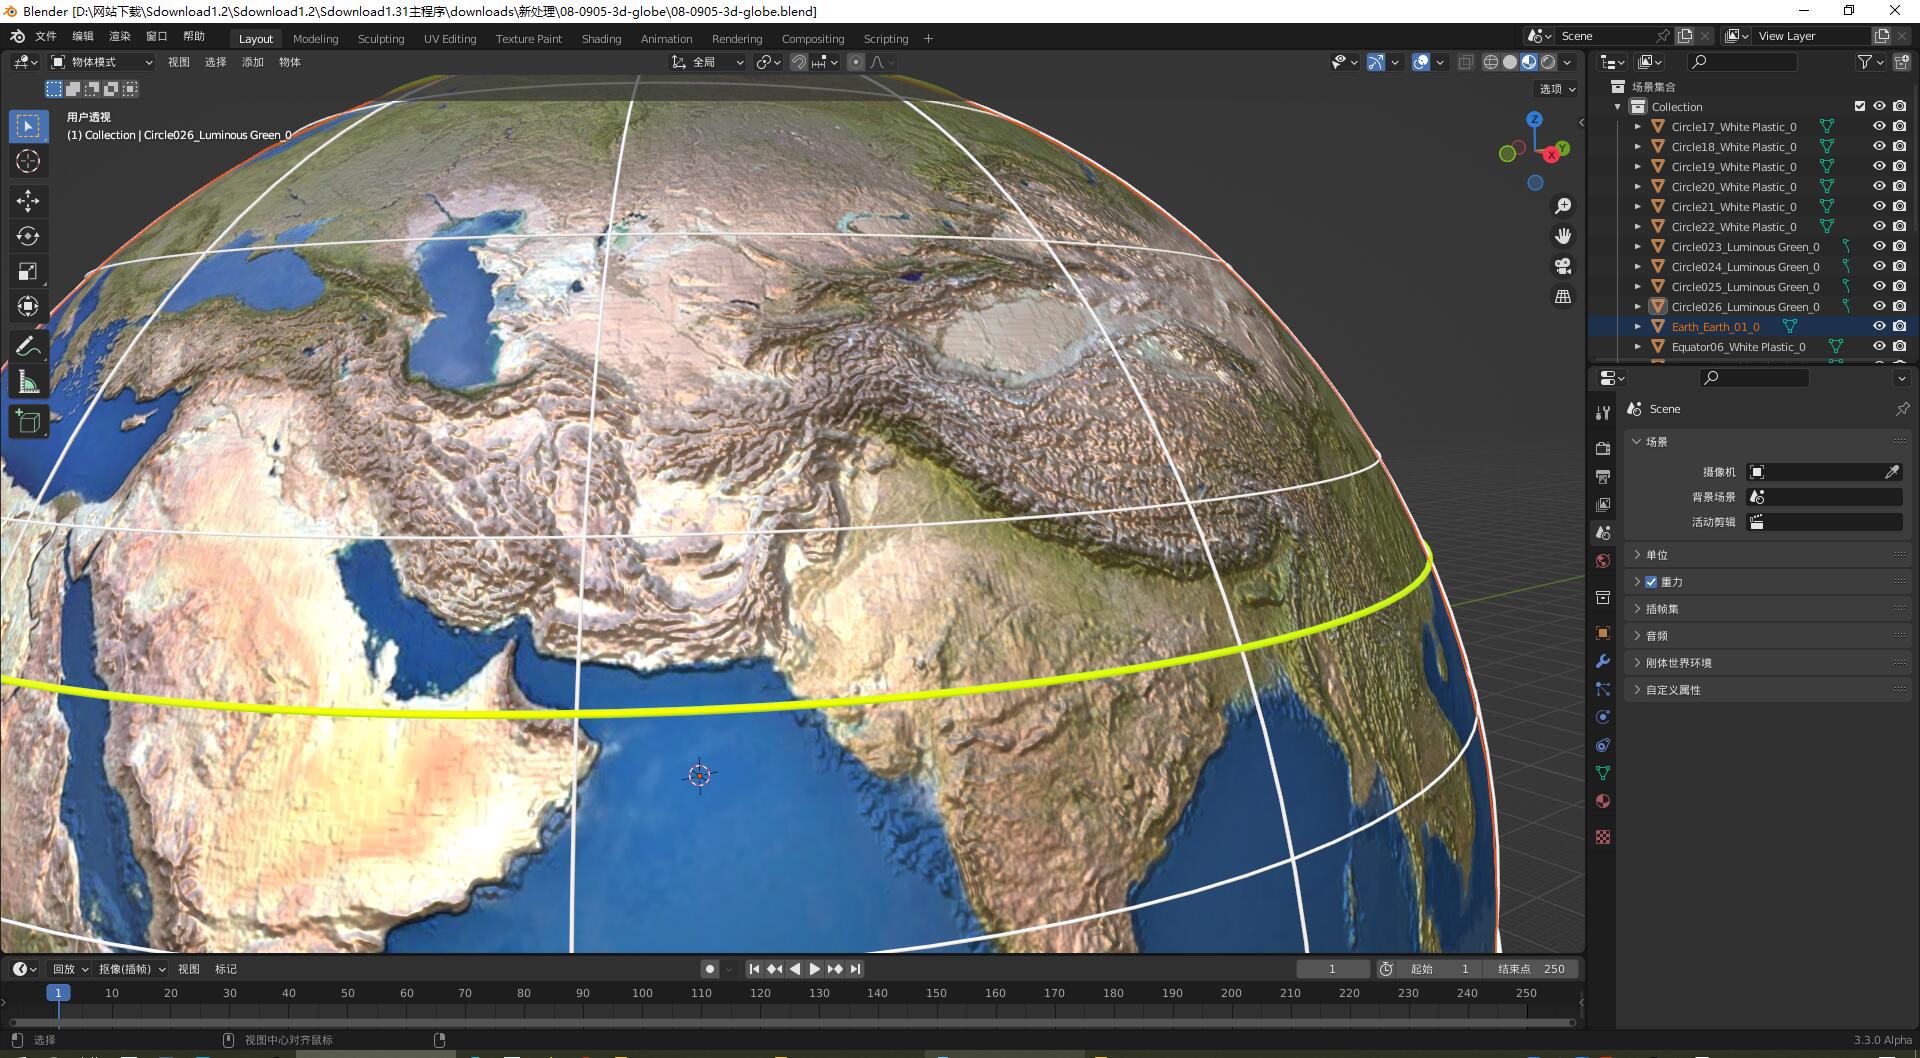Open the Texture properties checker tab

1603,837
